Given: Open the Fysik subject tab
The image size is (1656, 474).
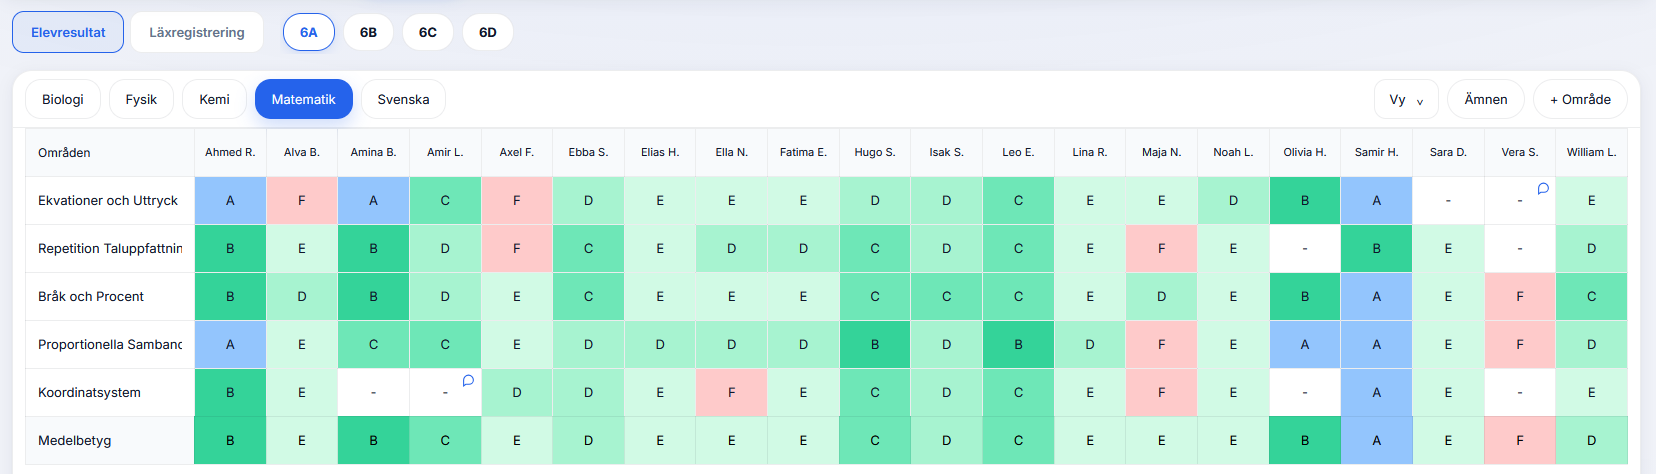Looking at the screenshot, I should [141, 99].
